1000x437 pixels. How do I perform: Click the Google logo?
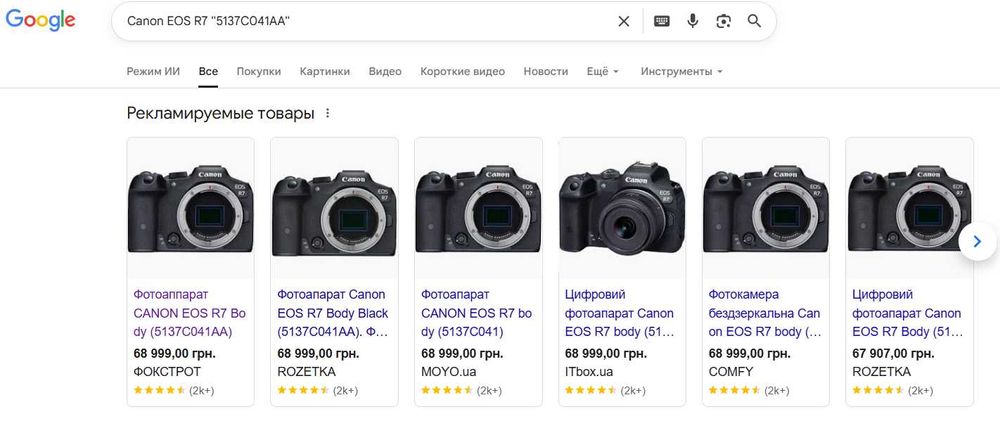coord(41,20)
